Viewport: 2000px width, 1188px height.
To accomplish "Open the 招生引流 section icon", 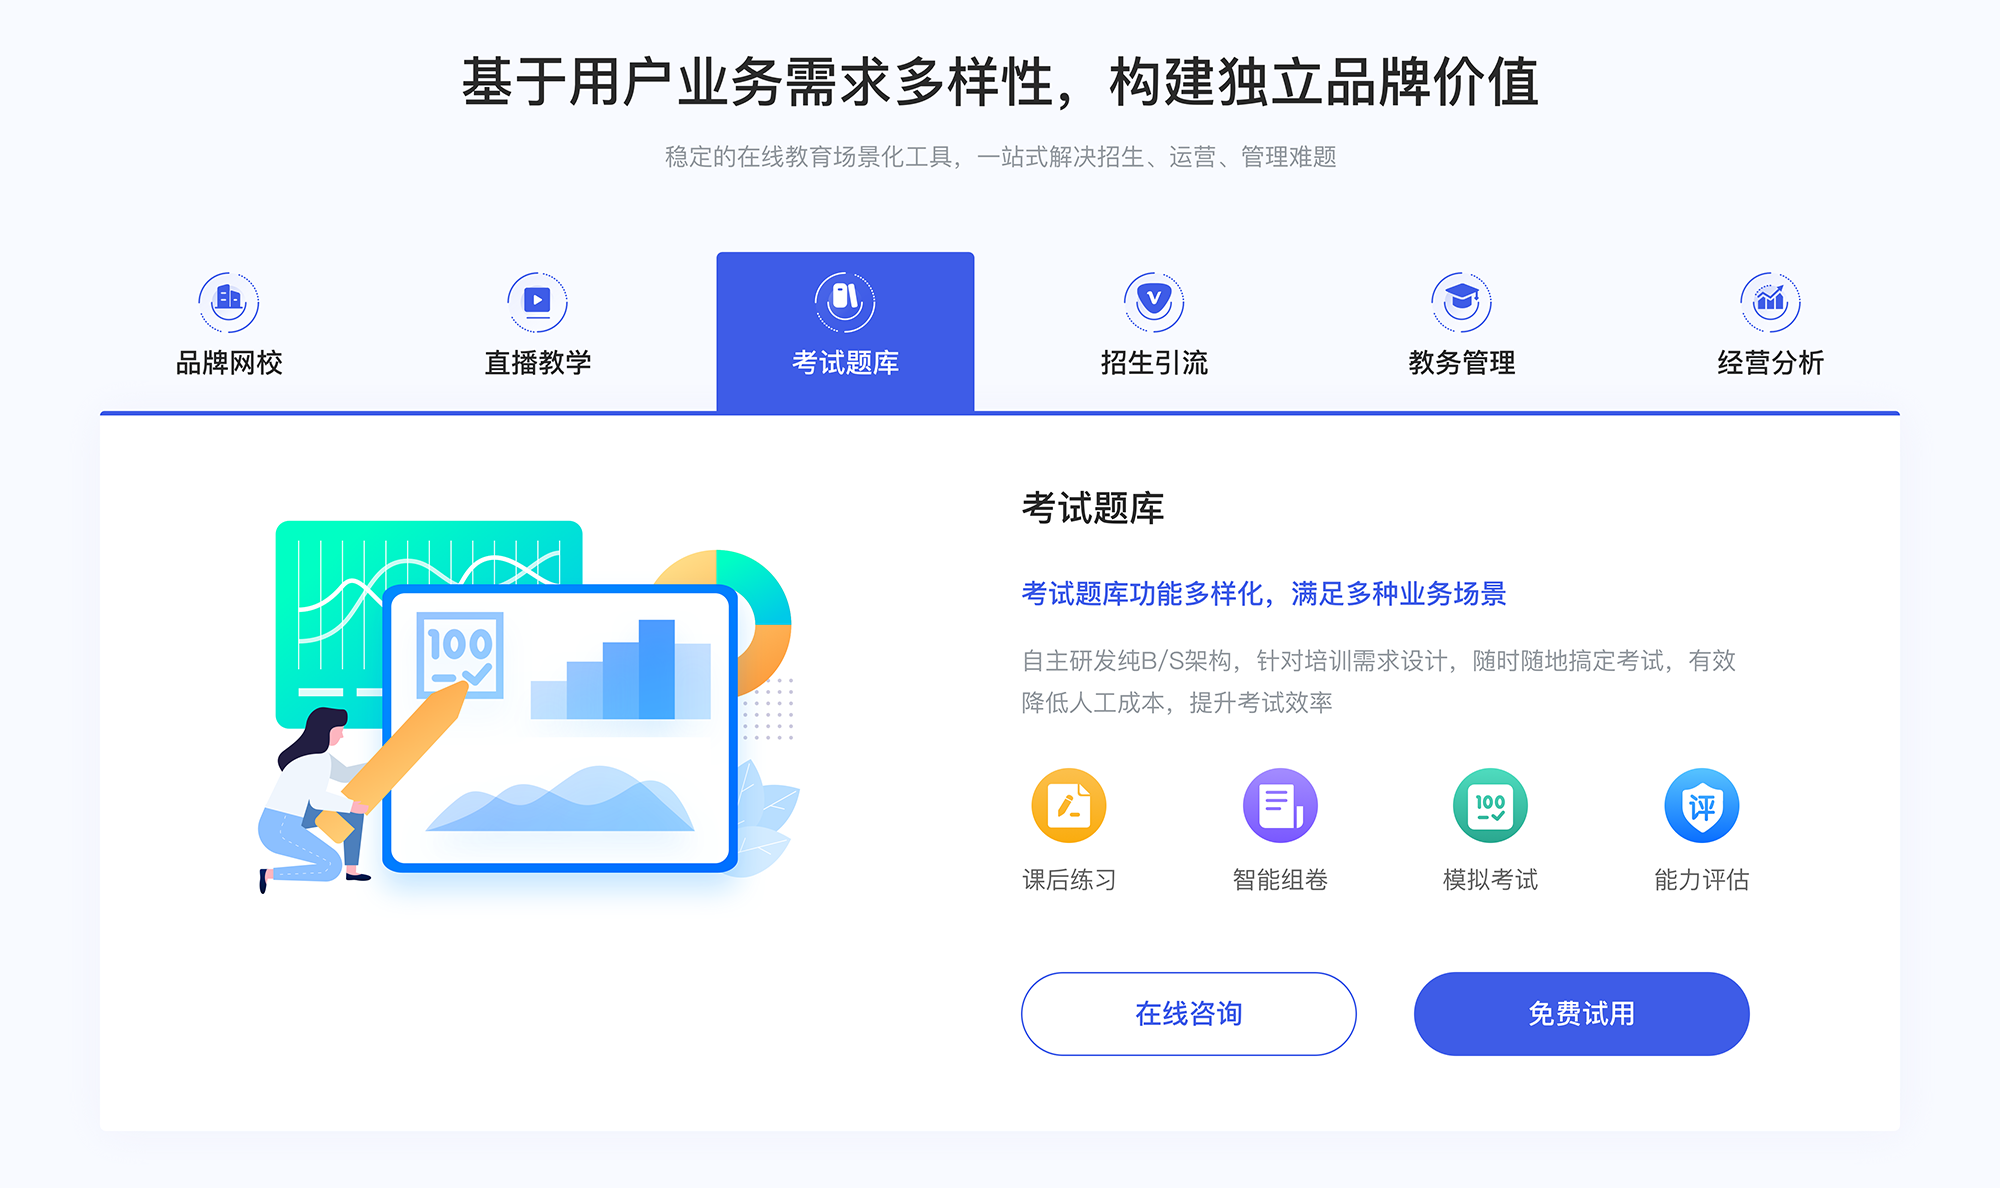I will [1147, 298].
